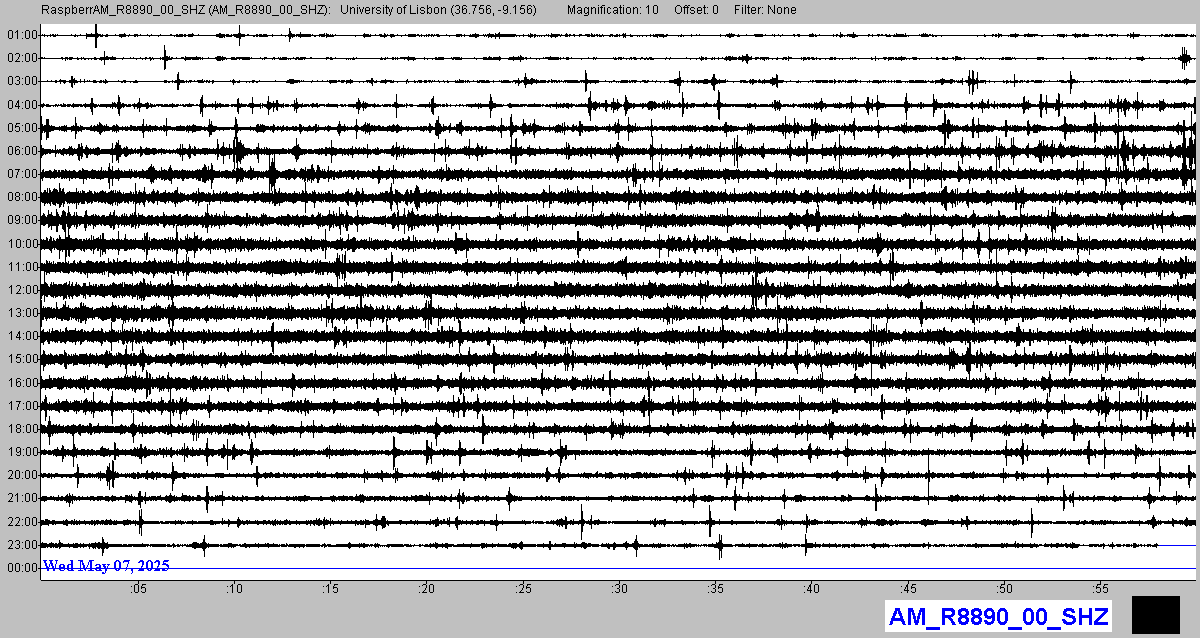Click the :10 minute axis tick

(x=234, y=589)
